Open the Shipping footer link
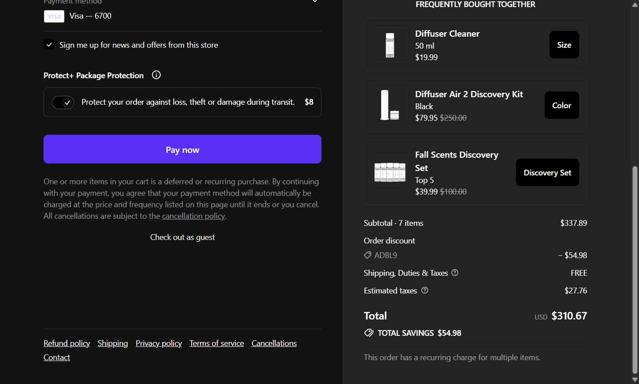 112,343
